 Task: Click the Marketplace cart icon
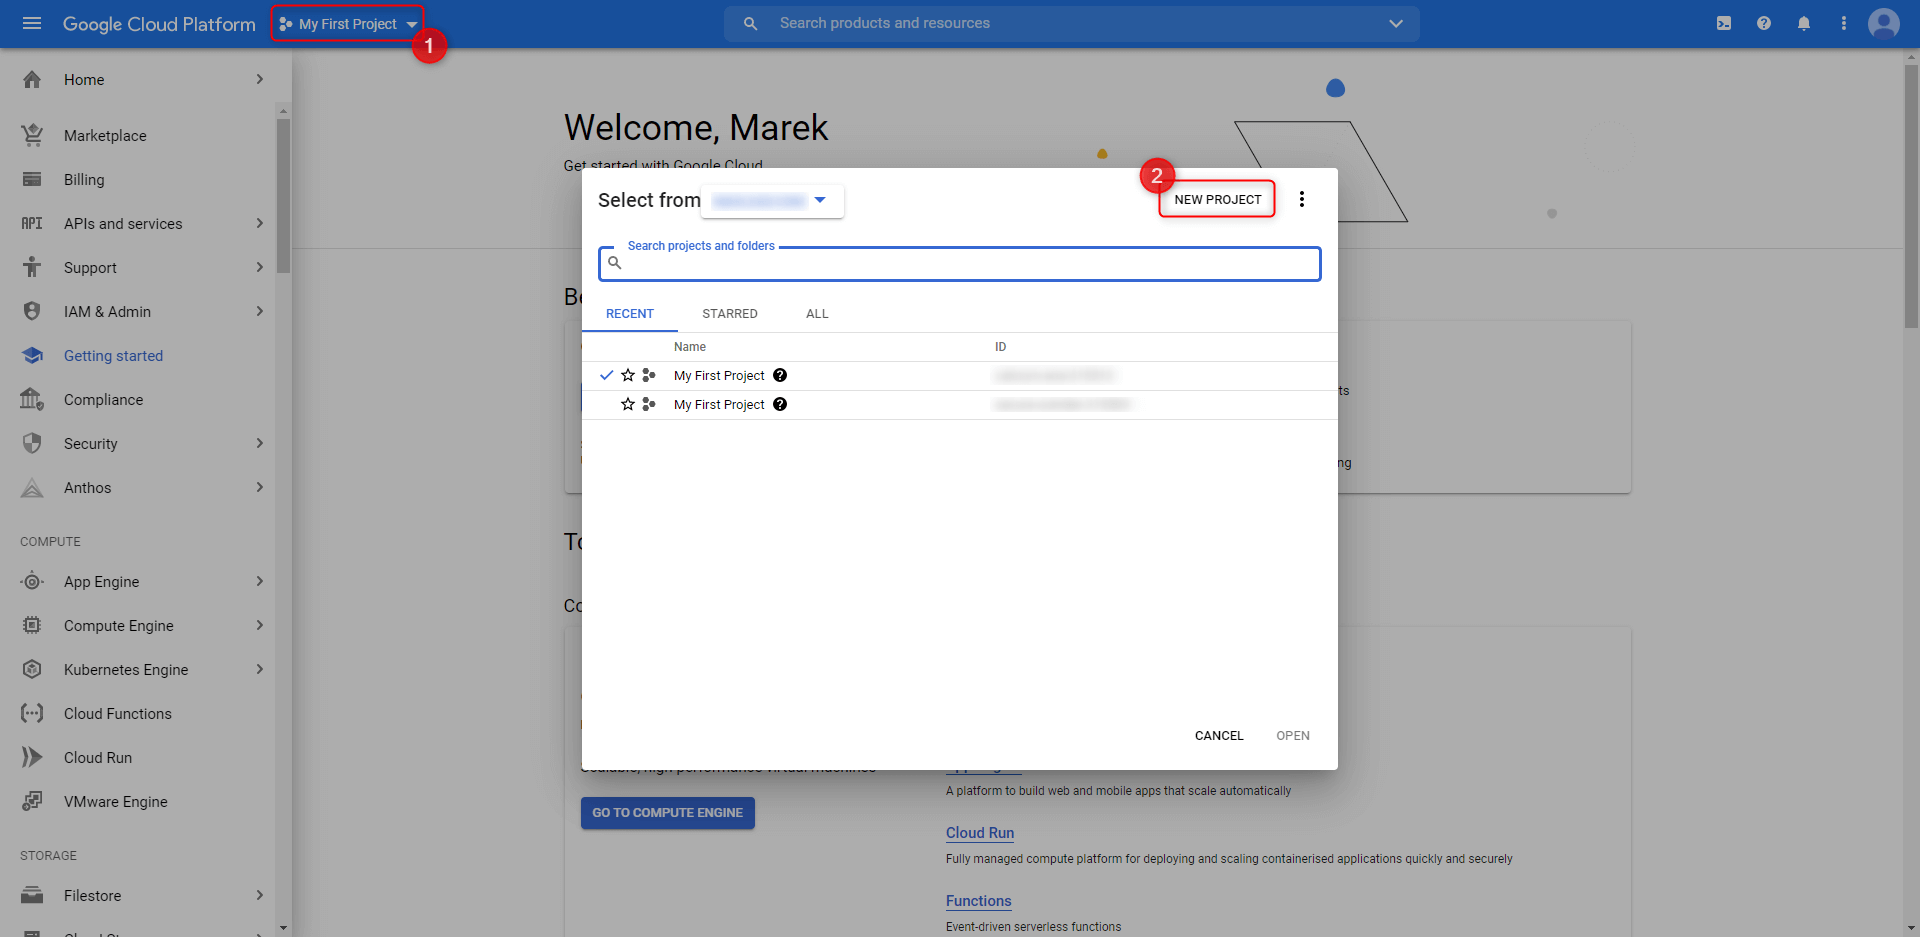coord(32,135)
